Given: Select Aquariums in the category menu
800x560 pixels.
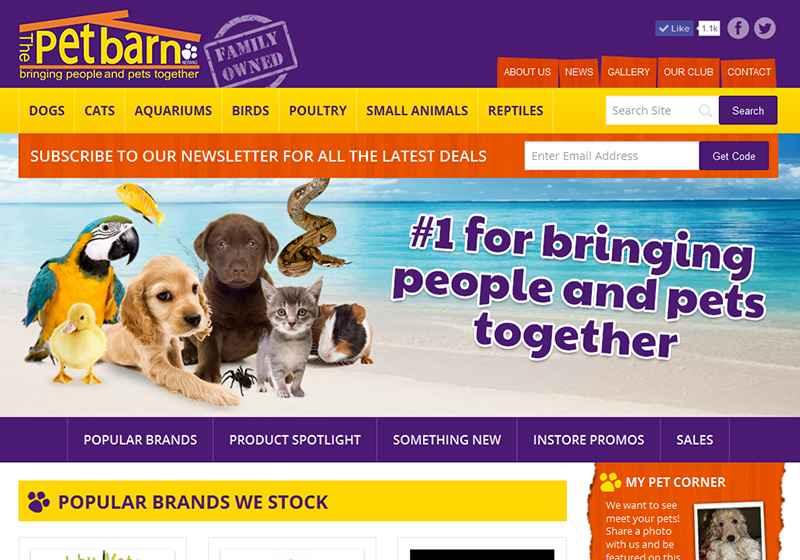Looking at the screenshot, I should (173, 111).
